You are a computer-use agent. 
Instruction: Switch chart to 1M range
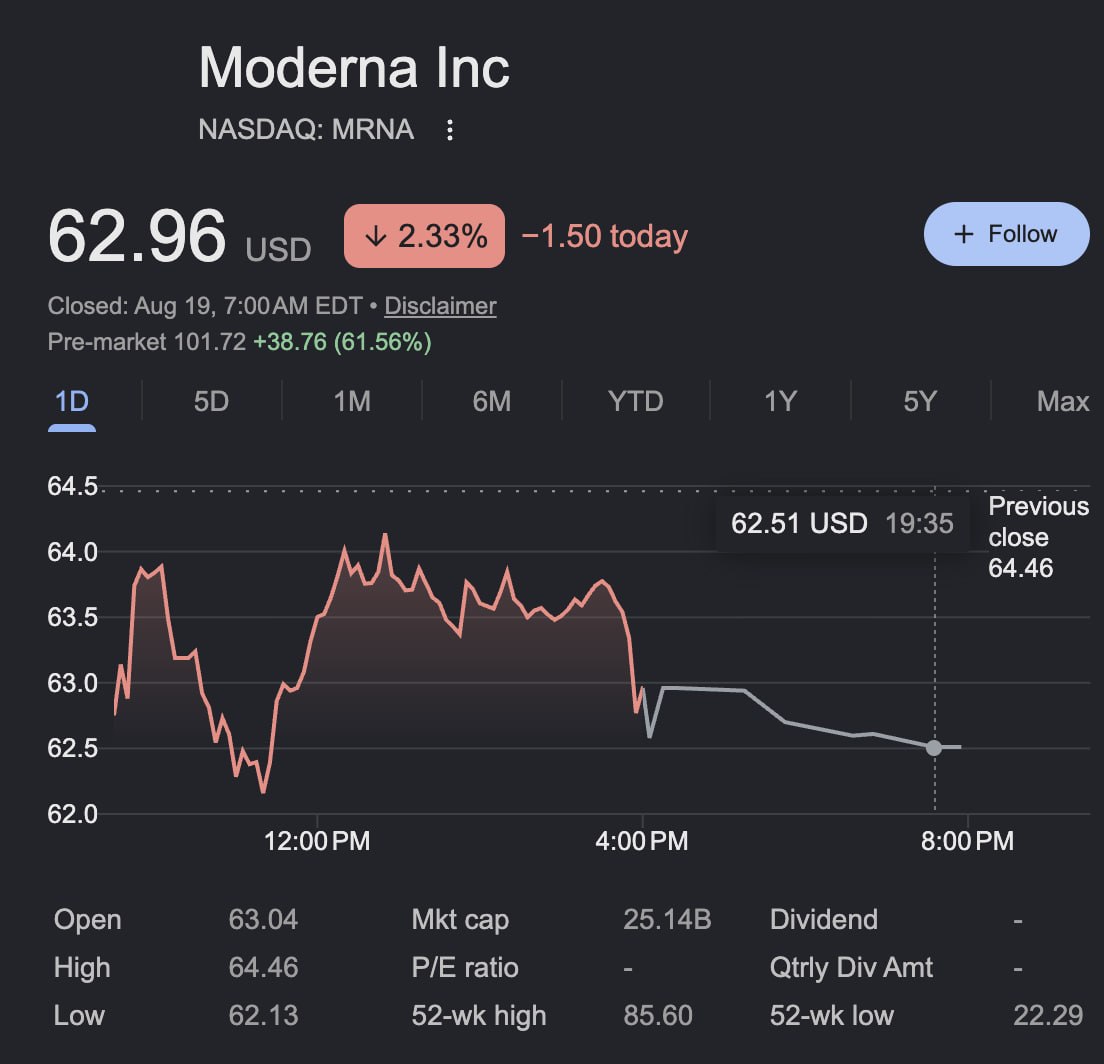tap(351, 401)
